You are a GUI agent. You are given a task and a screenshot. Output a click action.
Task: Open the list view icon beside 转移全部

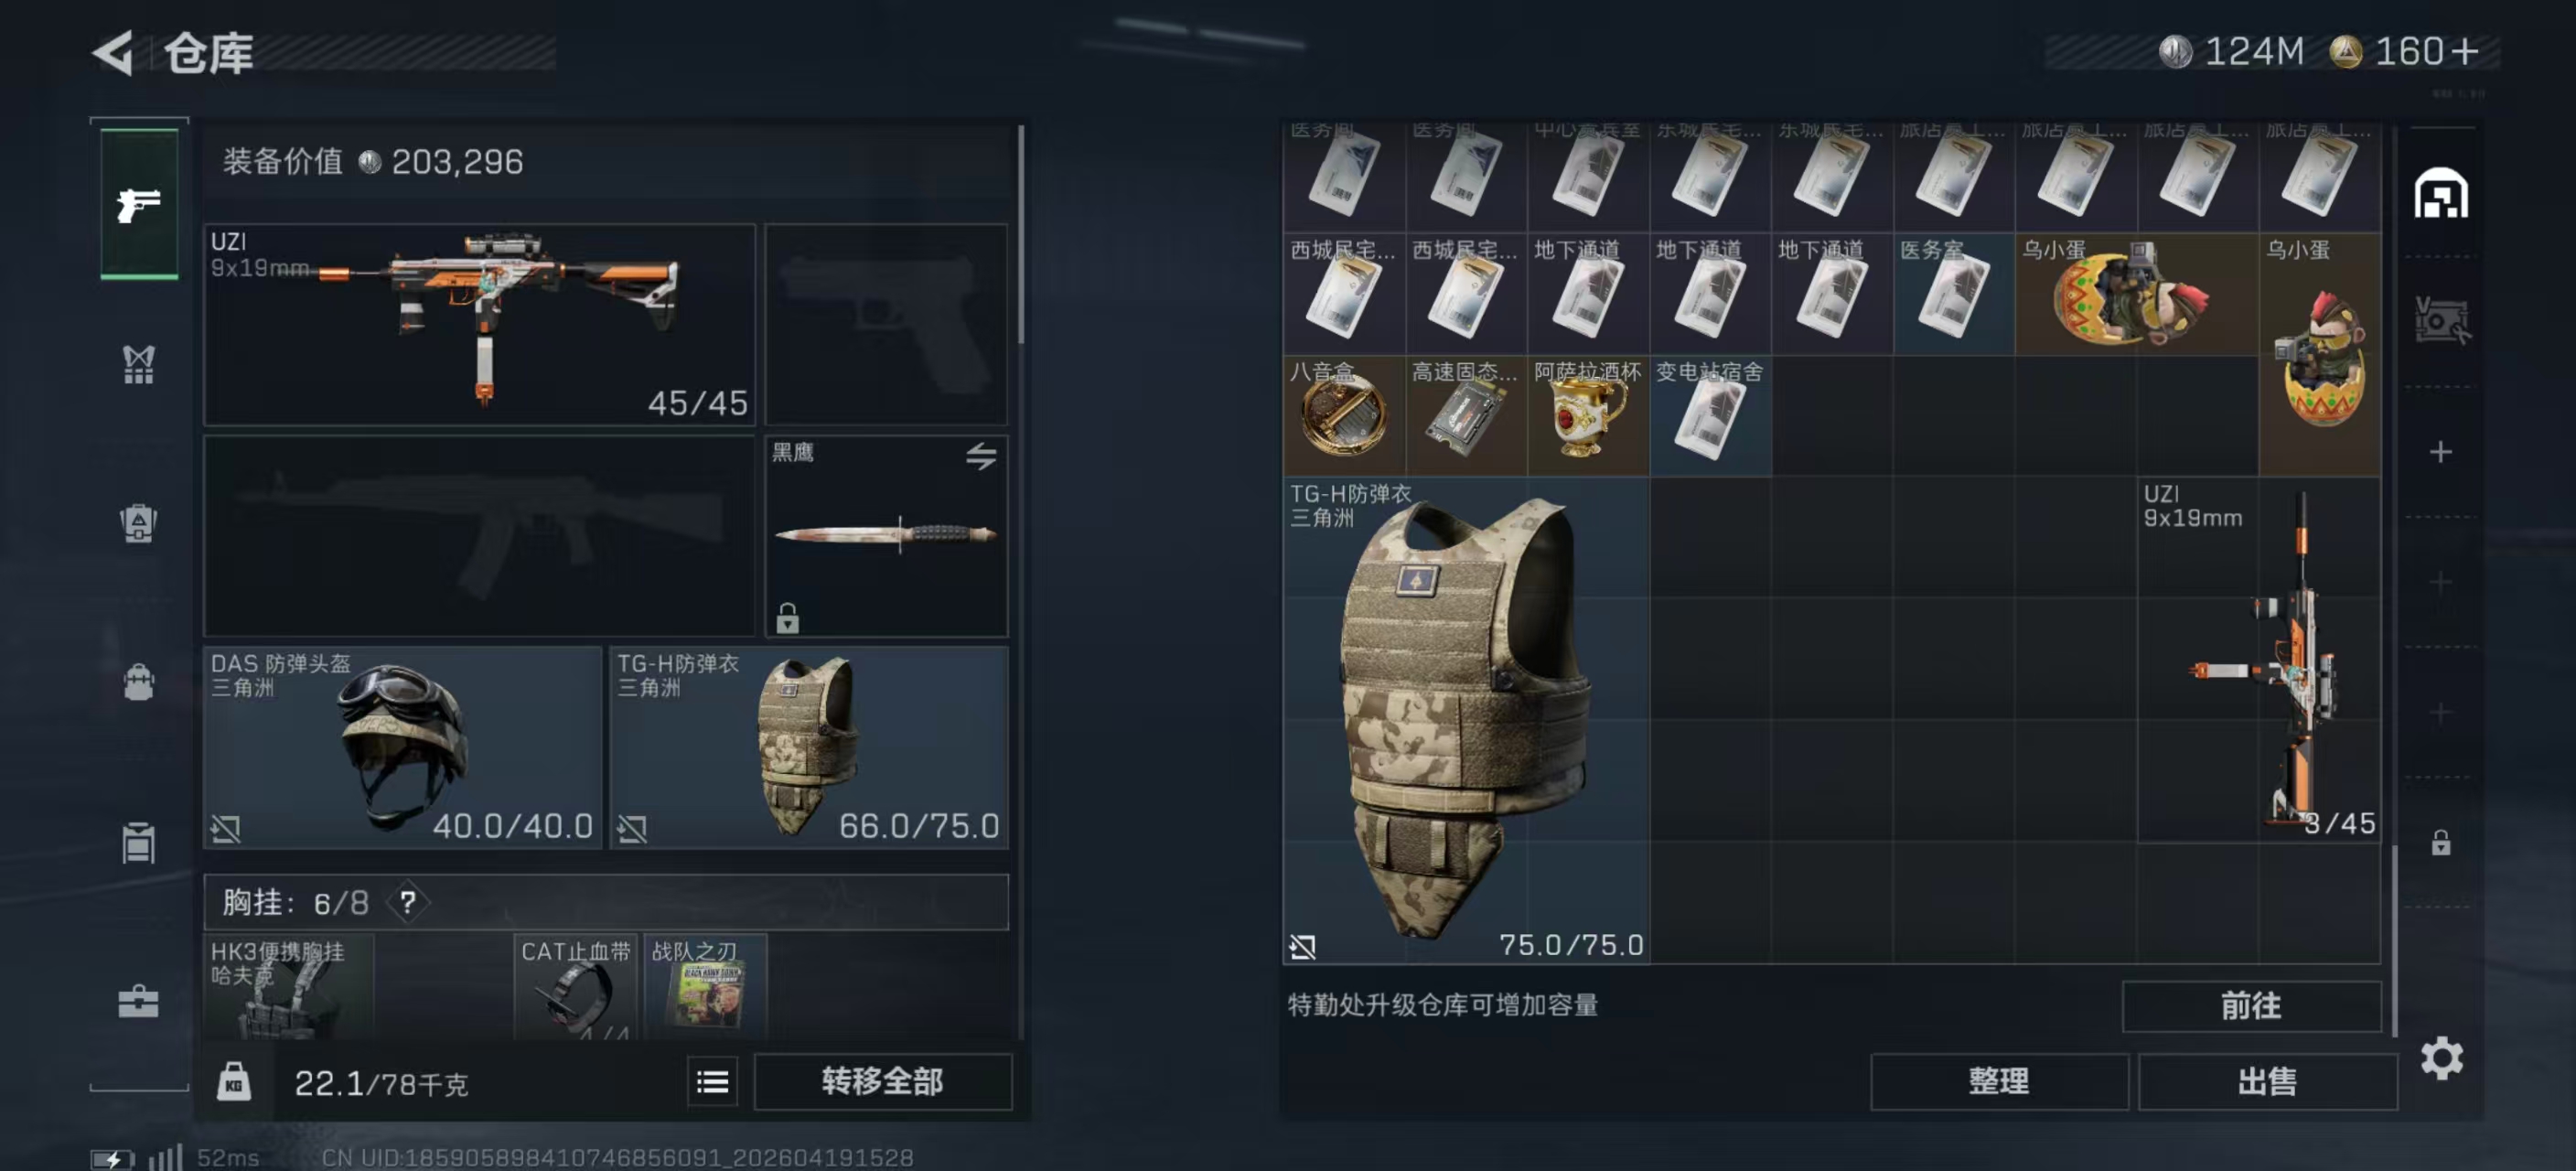[x=712, y=1081]
